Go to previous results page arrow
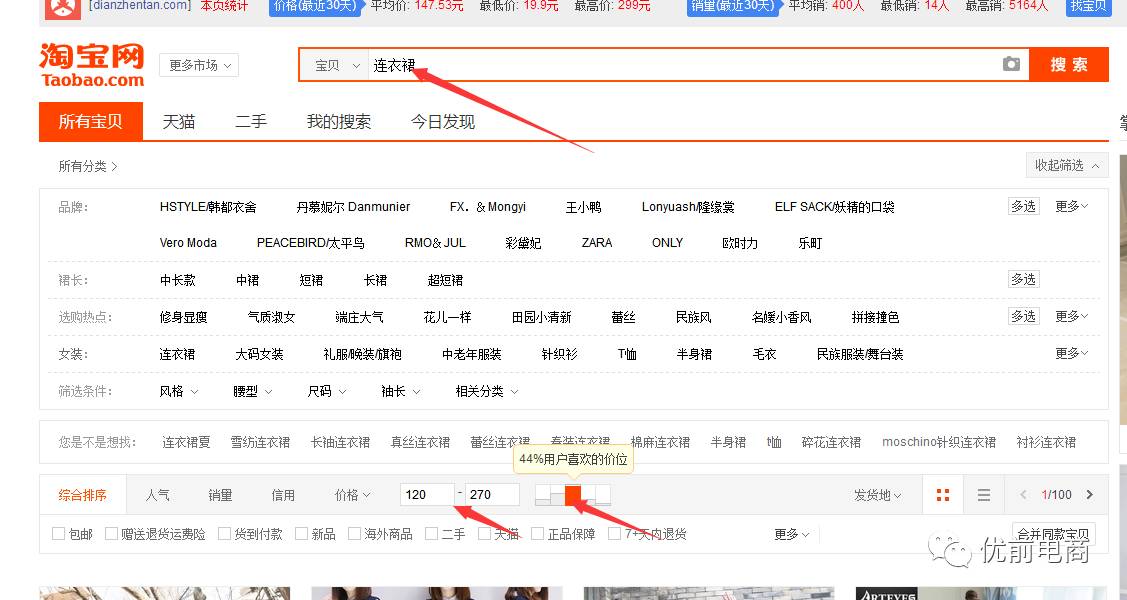 [1024, 494]
